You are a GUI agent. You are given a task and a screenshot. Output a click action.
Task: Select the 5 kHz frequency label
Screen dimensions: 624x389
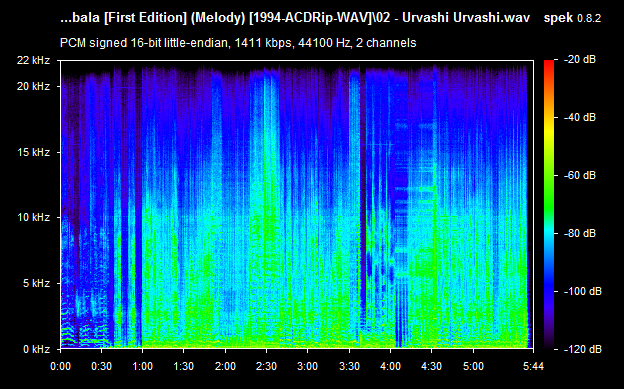click(x=36, y=283)
